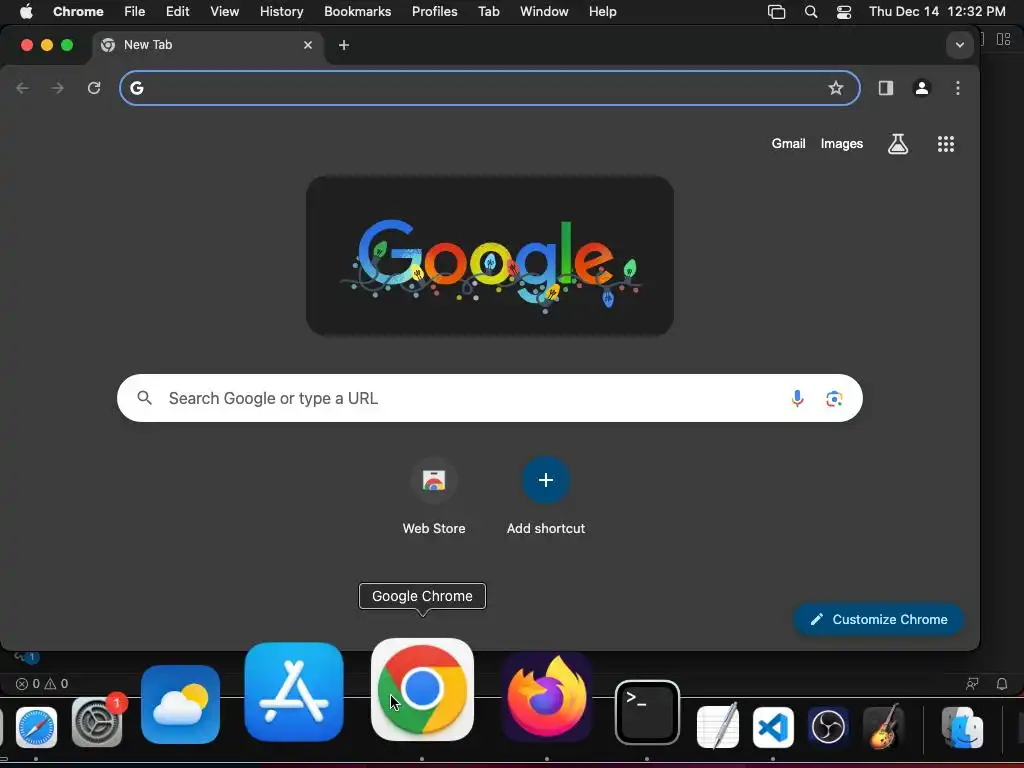
Task: Open Control Center in menu bar
Action: click(844, 12)
